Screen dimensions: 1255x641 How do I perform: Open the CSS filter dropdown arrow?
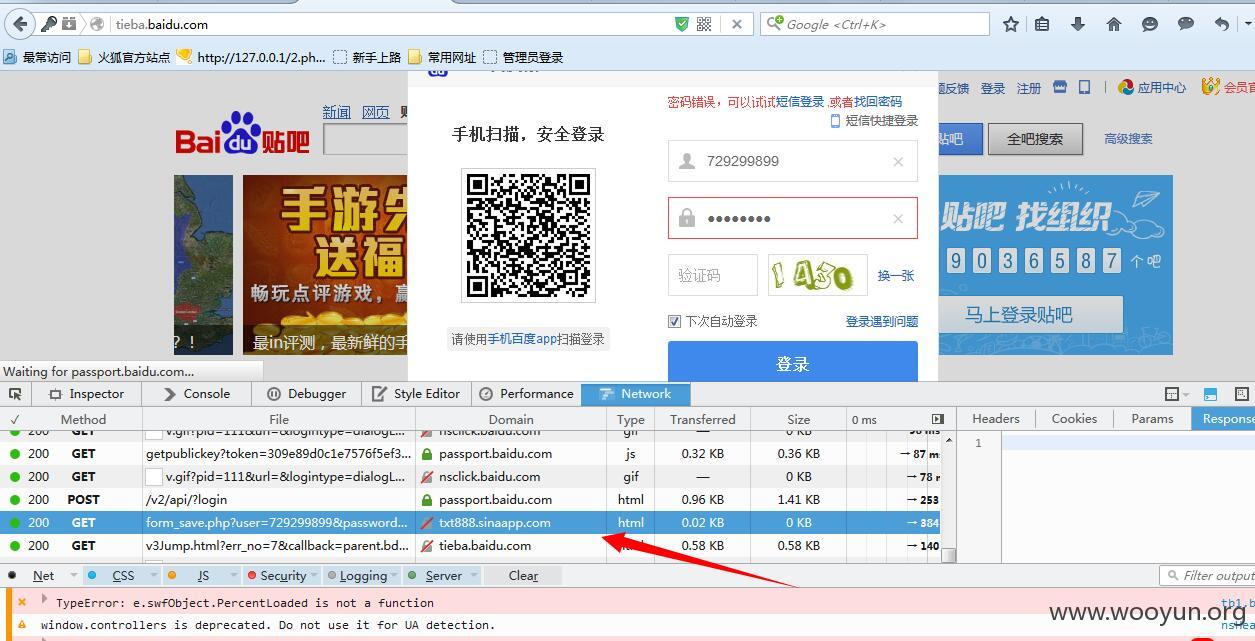152,576
